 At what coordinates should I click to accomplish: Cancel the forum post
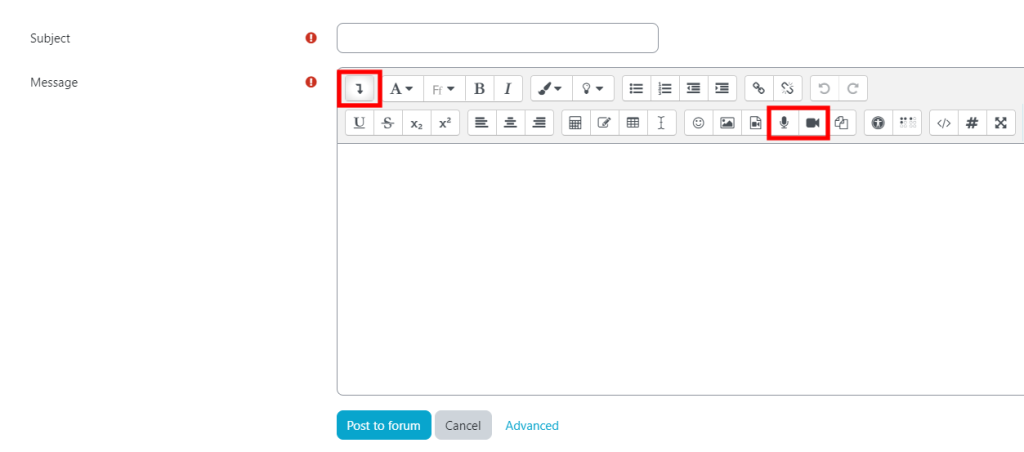click(x=463, y=425)
